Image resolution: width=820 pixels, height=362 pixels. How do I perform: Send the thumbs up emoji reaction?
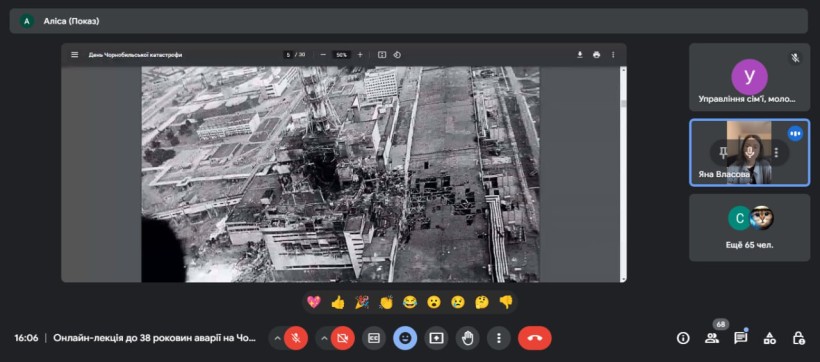click(338, 302)
